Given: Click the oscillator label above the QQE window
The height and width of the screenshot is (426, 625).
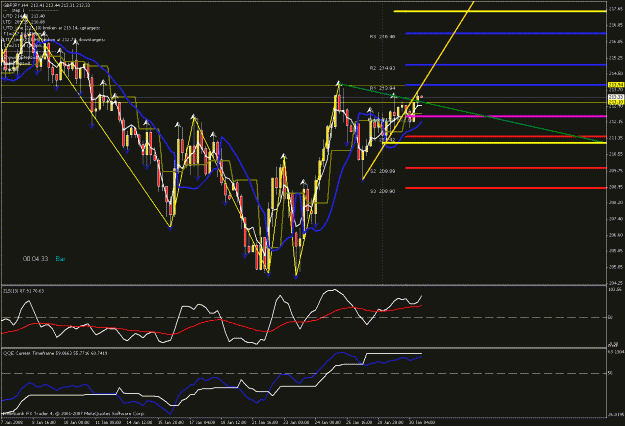Looking at the screenshot, I should tap(24, 291).
